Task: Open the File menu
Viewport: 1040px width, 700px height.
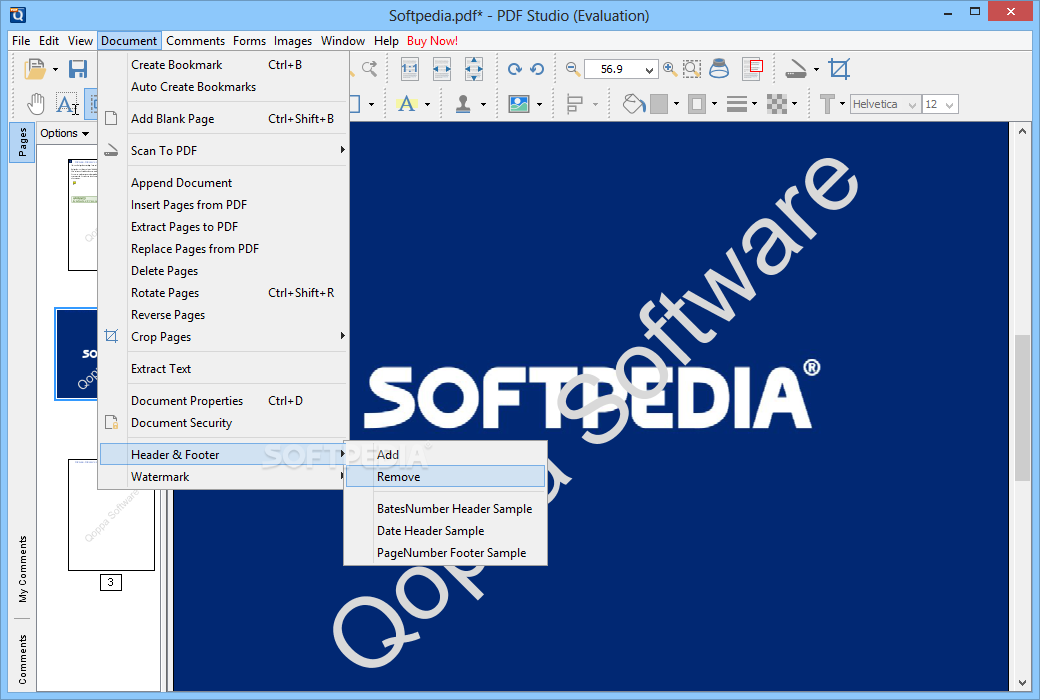Action: pyautogui.click(x=21, y=40)
